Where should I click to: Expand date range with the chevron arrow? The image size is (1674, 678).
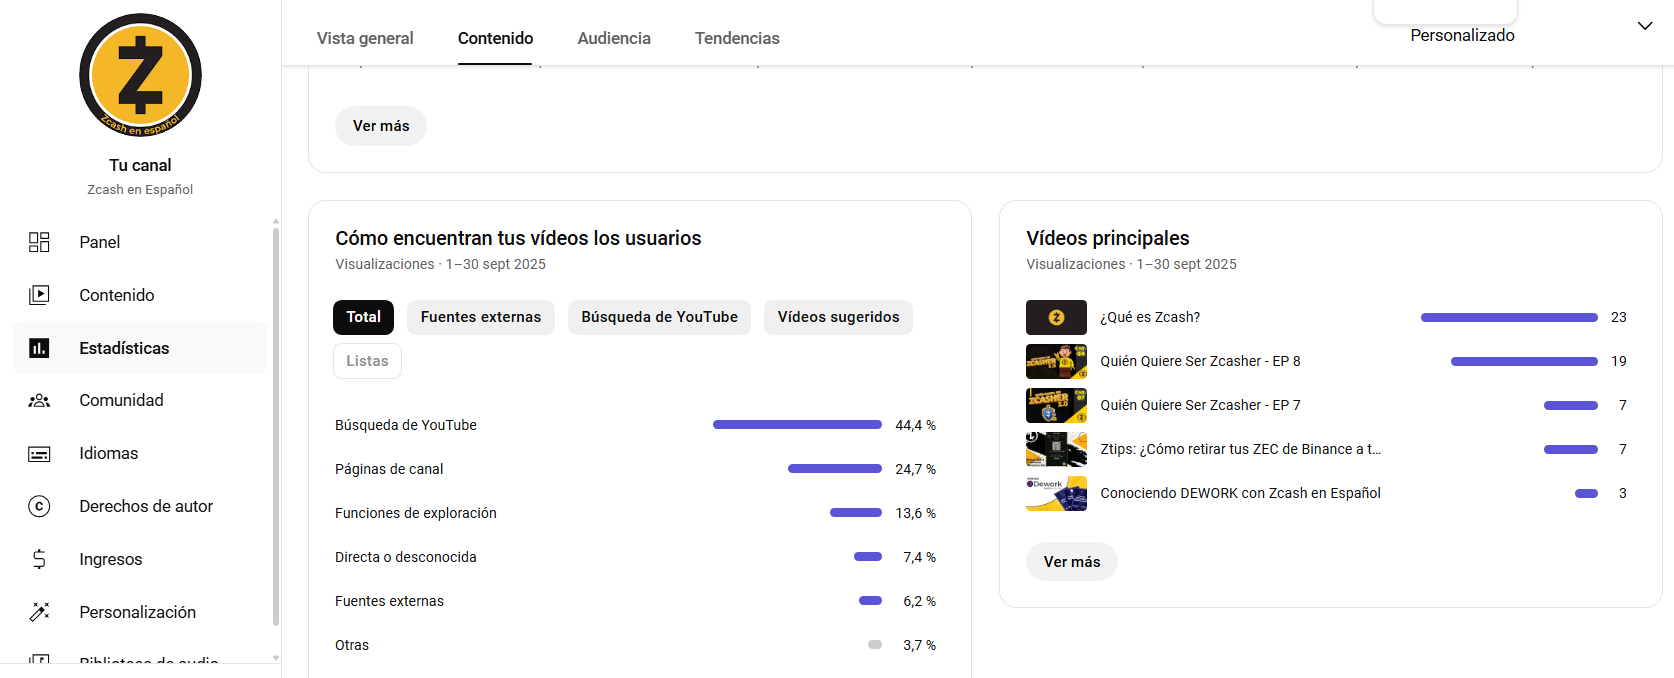click(1645, 26)
